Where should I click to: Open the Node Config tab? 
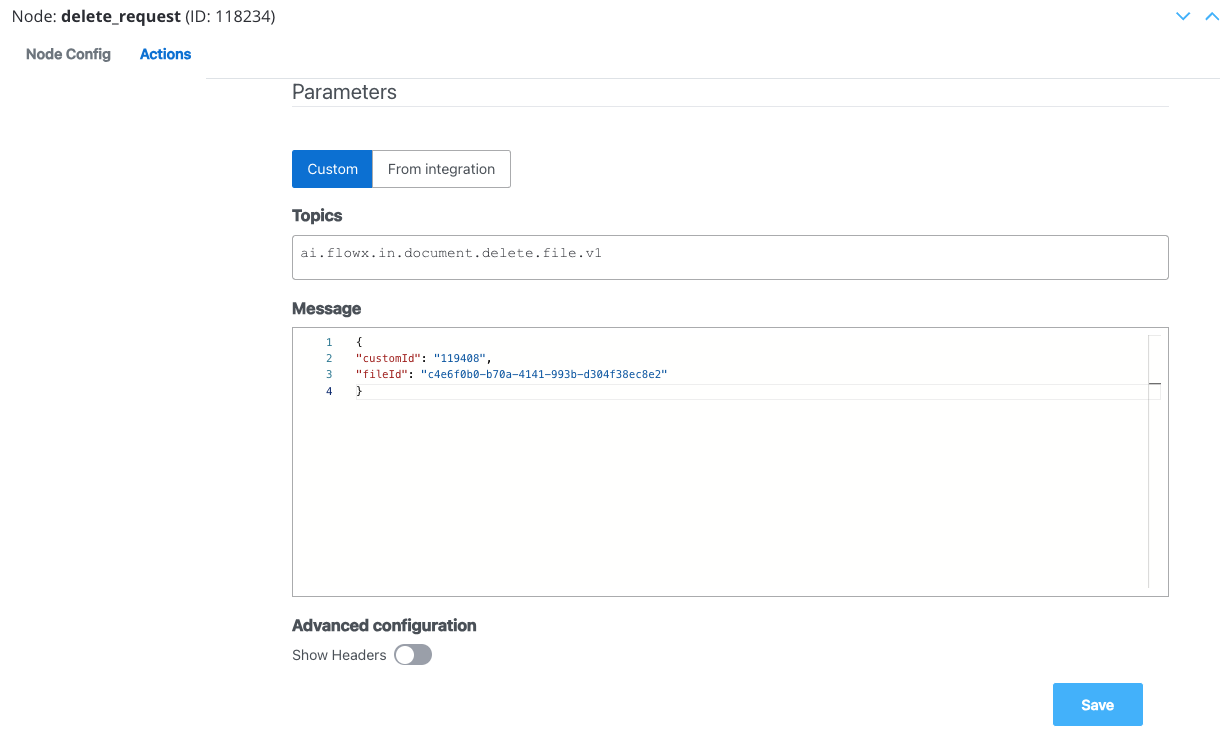(x=68, y=54)
